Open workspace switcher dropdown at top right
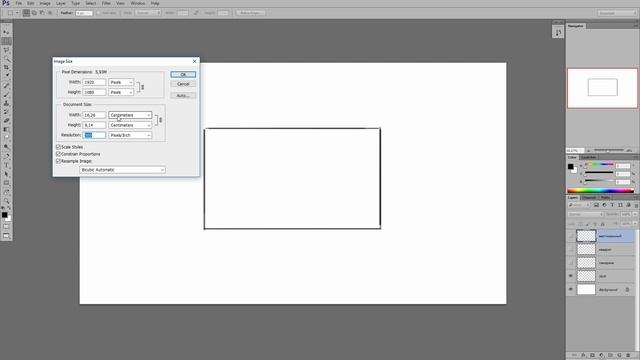 click(617, 13)
